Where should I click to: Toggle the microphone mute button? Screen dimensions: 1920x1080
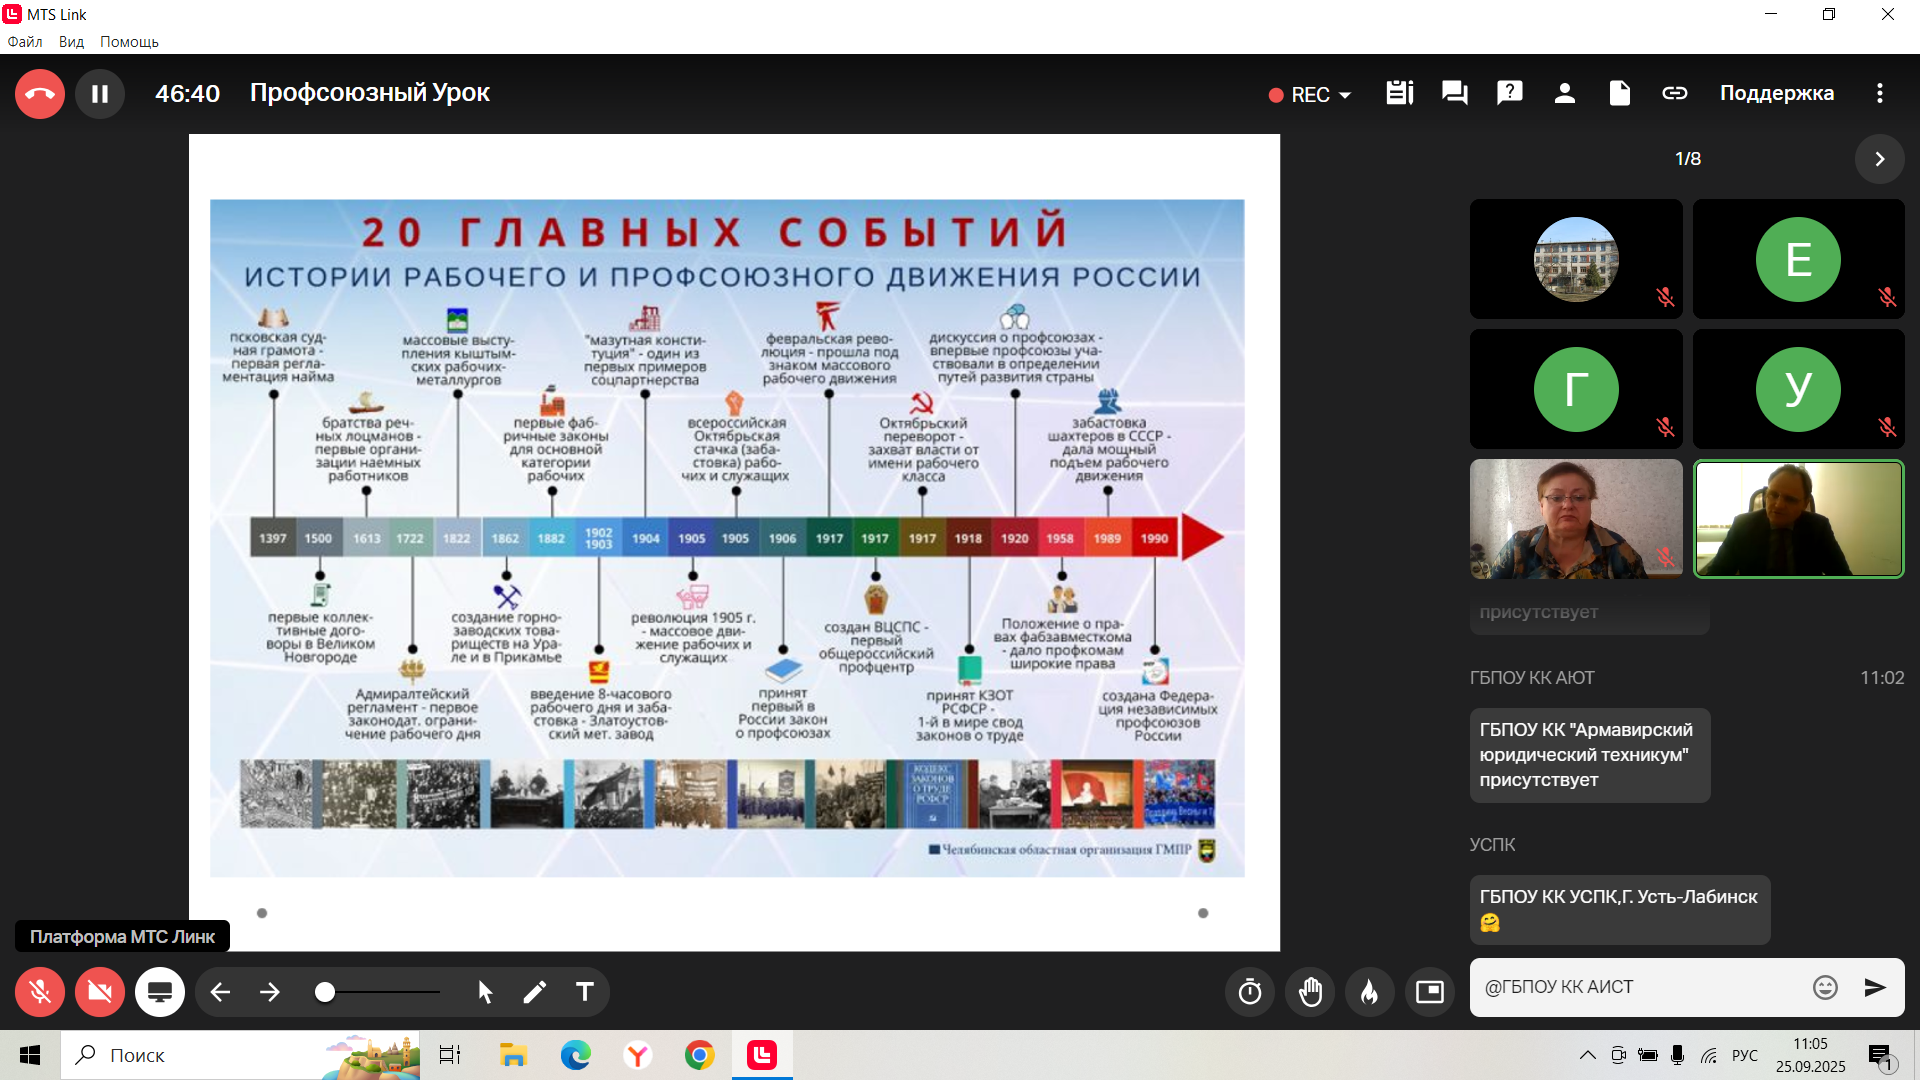[x=40, y=992]
